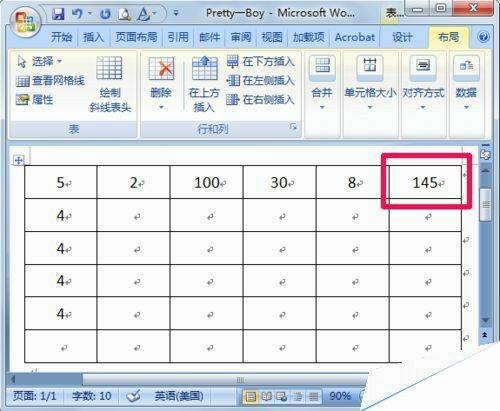Viewport: 500px width, 411px height.
Task: Click the horizontal scroll left arrow
Action: pos(14,379)
